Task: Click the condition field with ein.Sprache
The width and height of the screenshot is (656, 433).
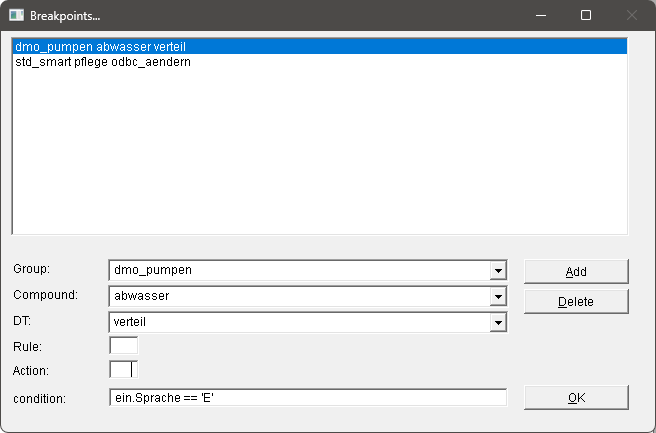Action: click(x=308, y=397)
